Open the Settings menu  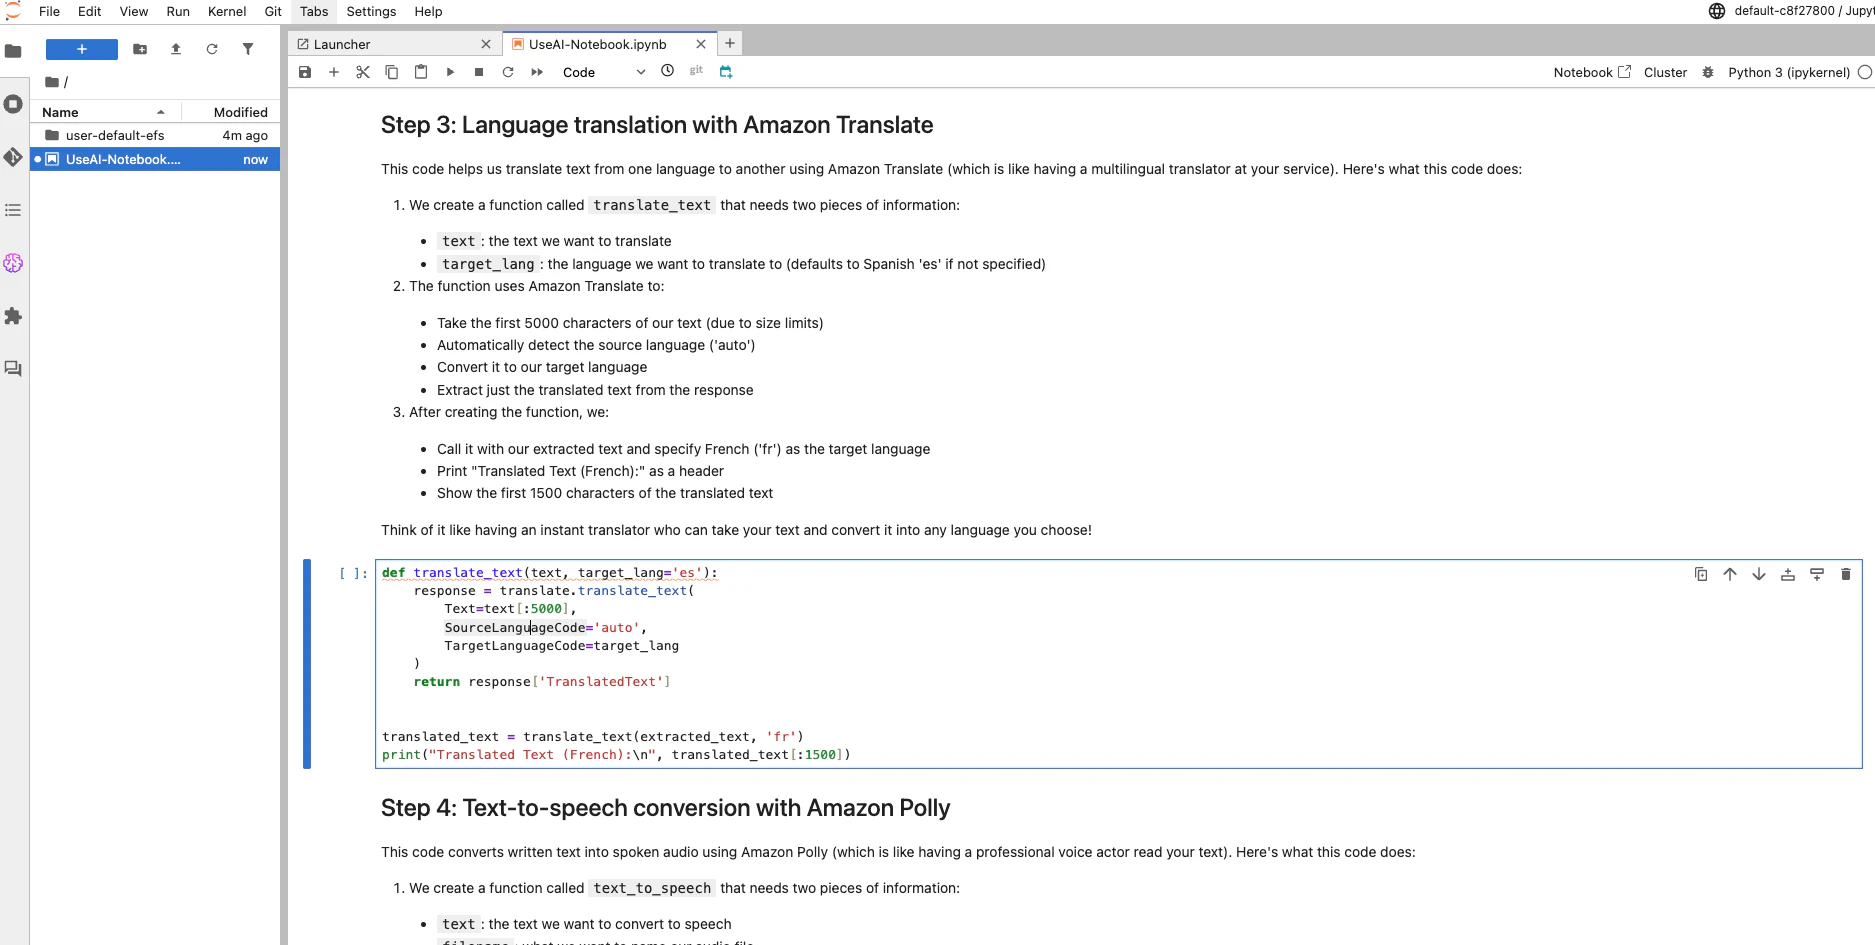click(371, 11)
